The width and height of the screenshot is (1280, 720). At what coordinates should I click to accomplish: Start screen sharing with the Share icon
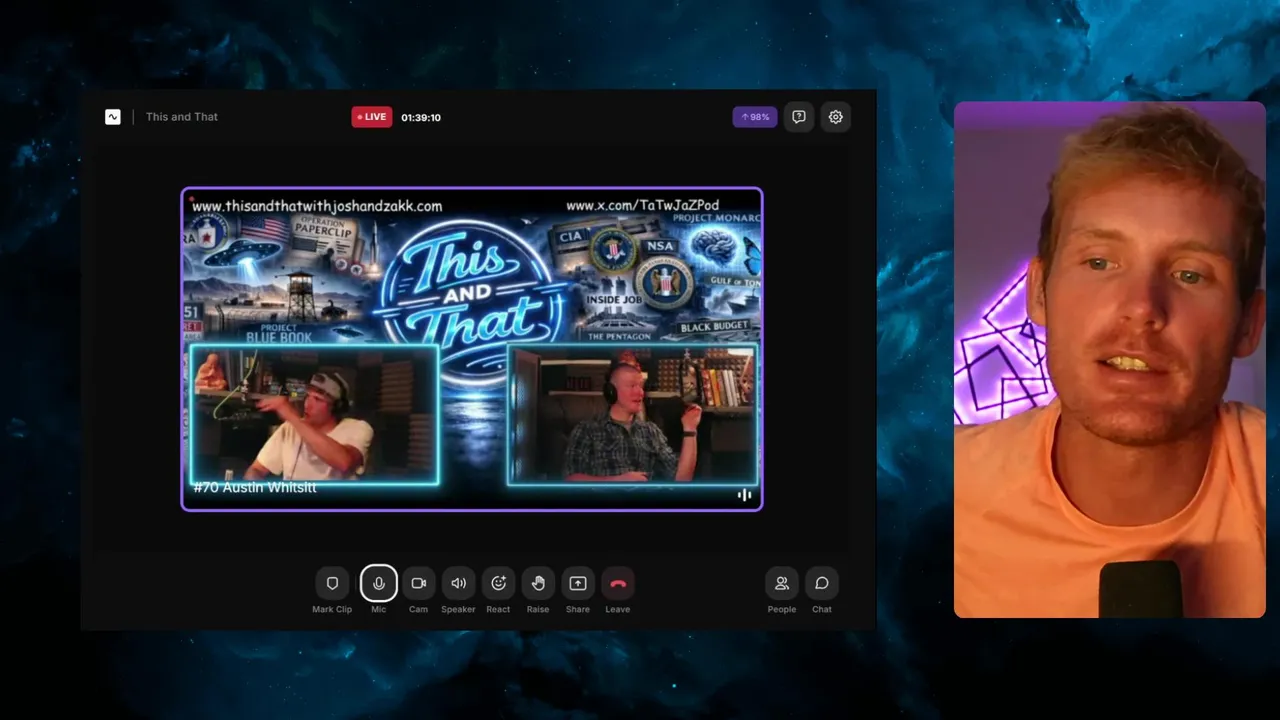pyautogui.click(x=578, y=583)
